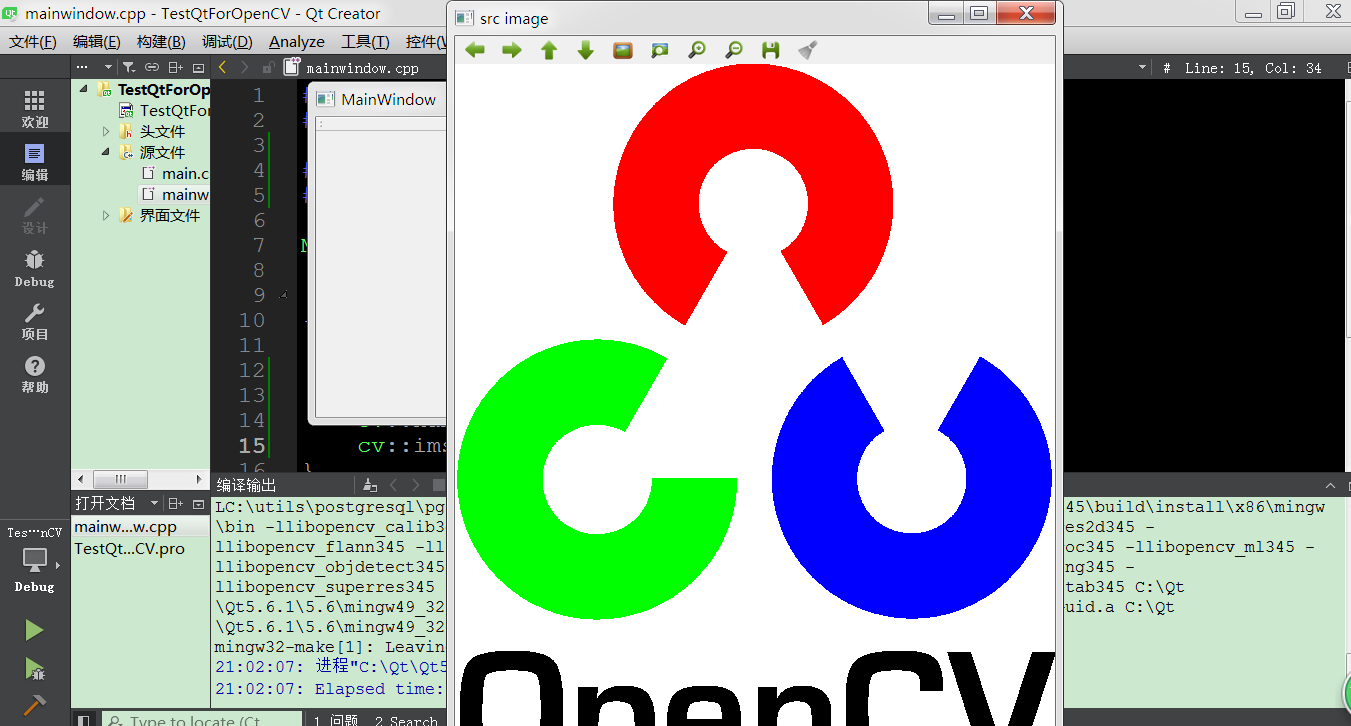Image resolution: width=1351 pixels, height=726 pixels.
Task: Pan up in src image window
Action: [549, 50]
